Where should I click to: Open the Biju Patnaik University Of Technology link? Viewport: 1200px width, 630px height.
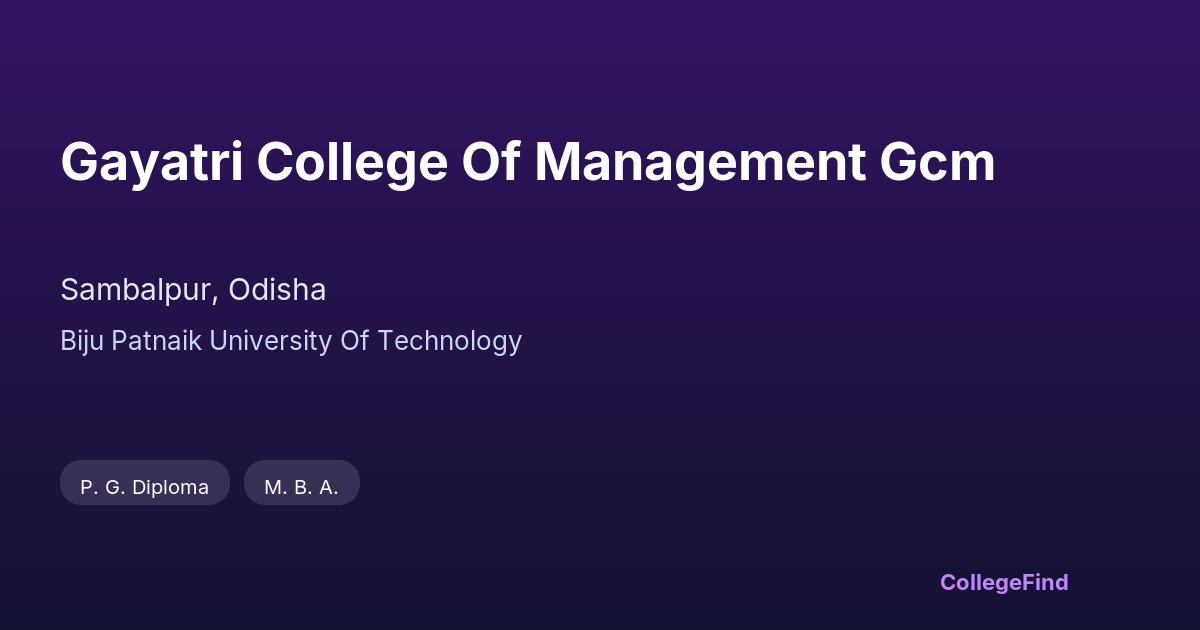coord(291,341)
